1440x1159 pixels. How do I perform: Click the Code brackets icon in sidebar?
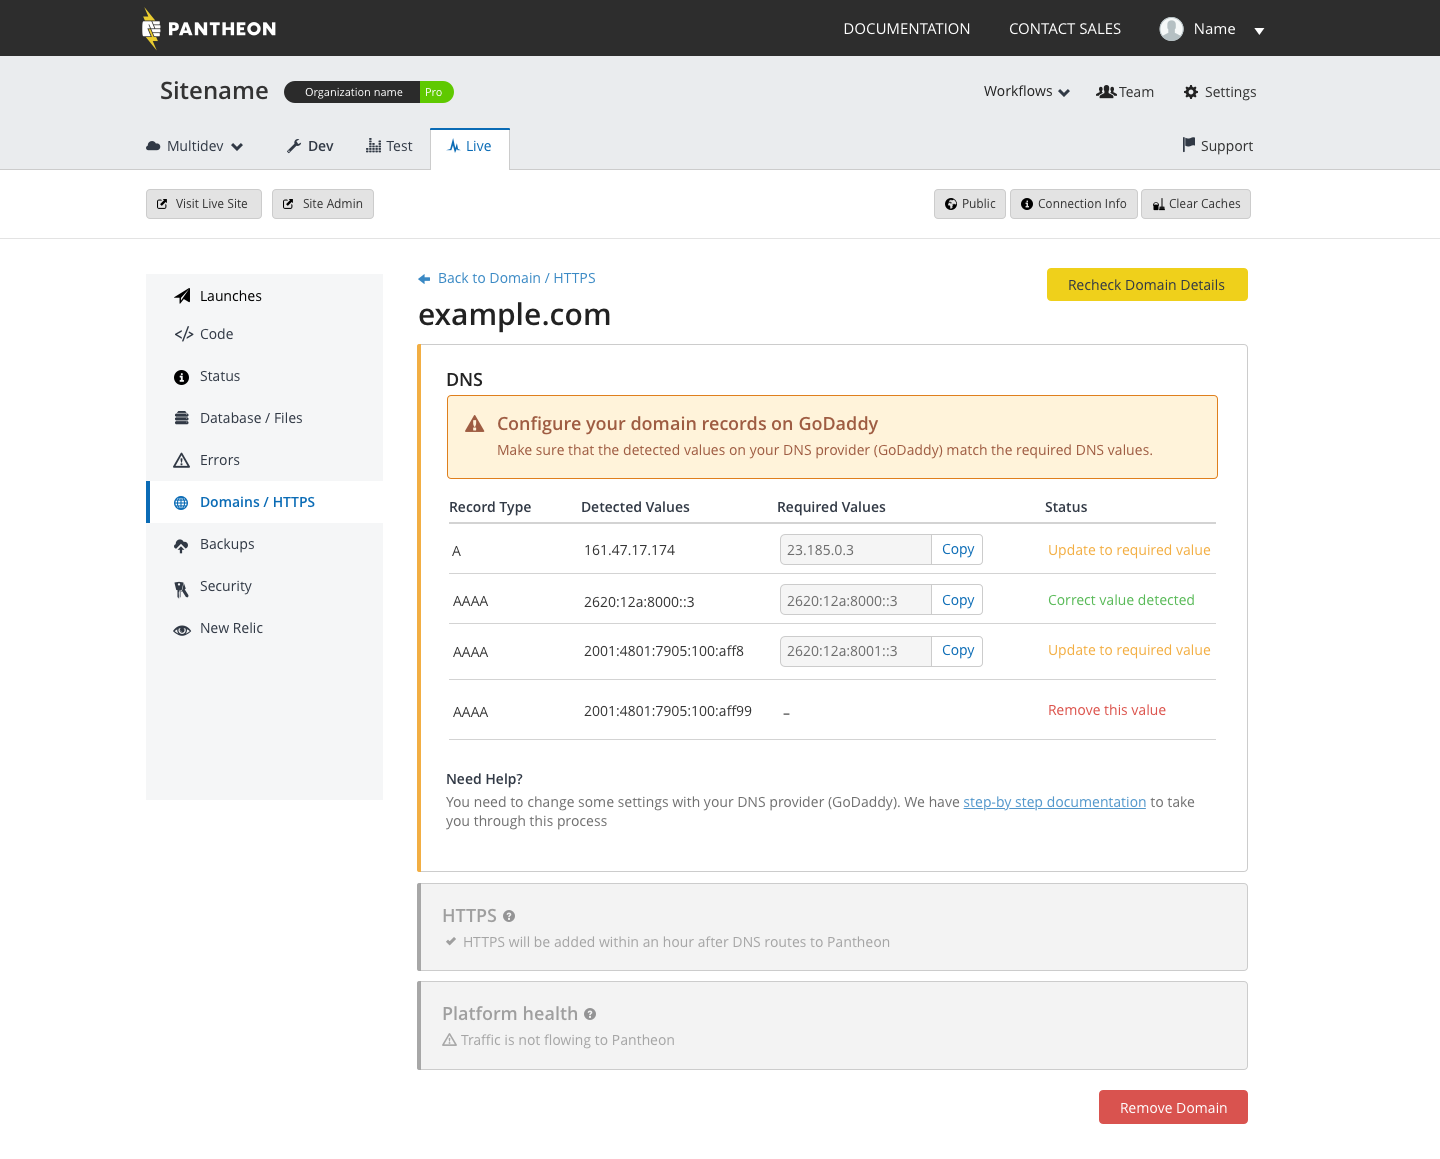[x=183, y=334]
